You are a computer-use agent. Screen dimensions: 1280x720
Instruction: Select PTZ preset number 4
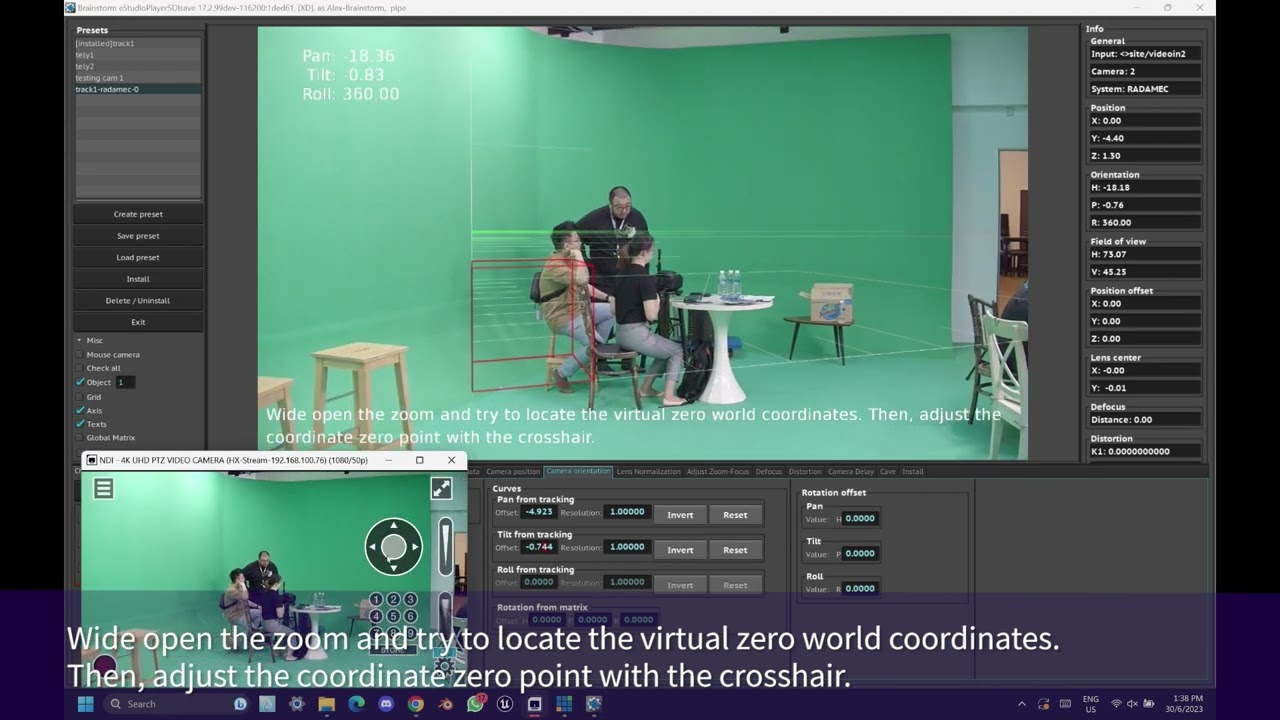coord(376,616)
